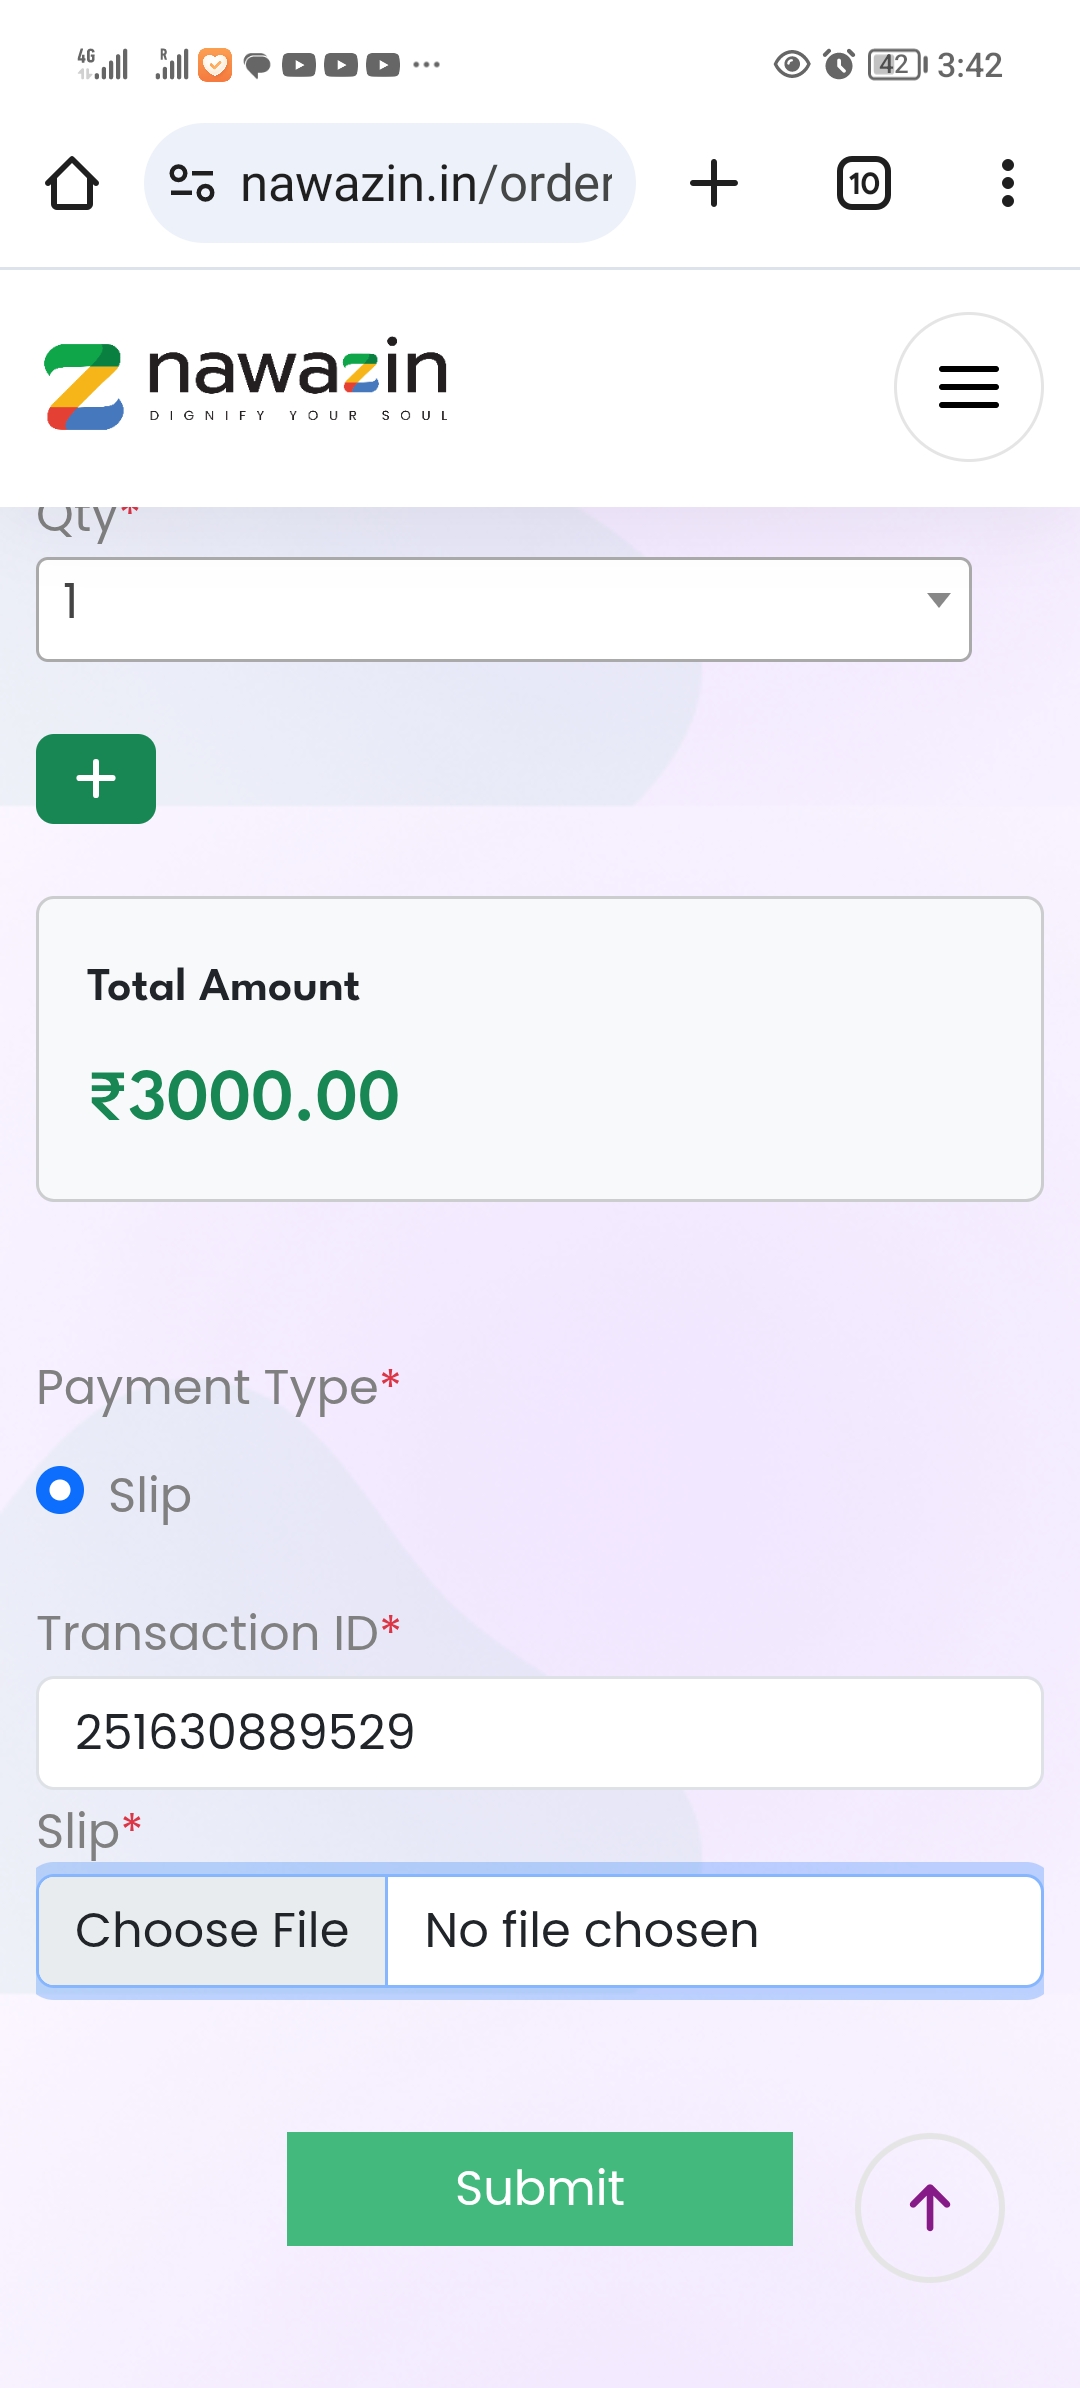
Task: Open the hamburger navigation menu
Action: click(x=968, y=387)
